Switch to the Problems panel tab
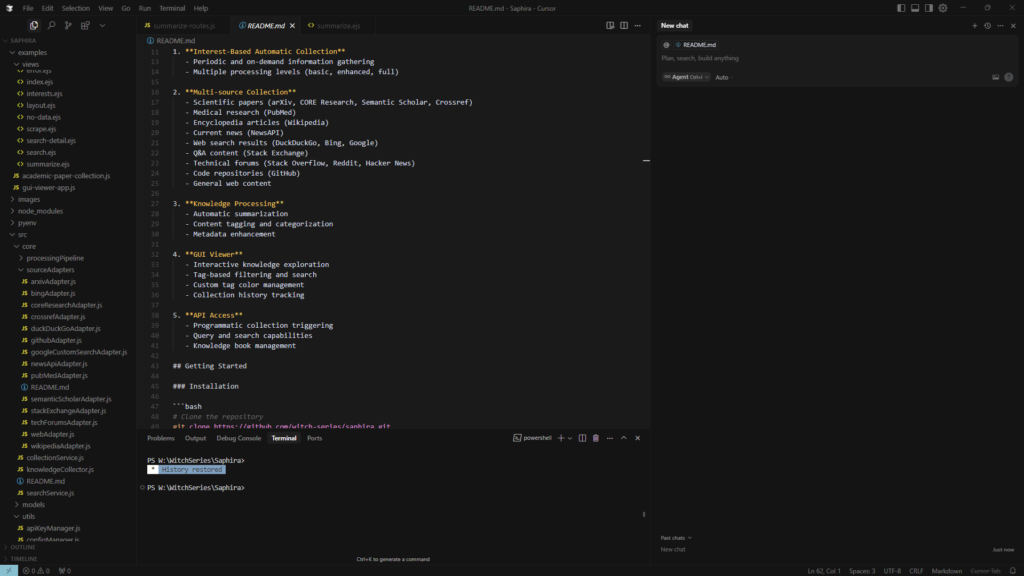This screenshot has height=576, width=1024. click(x=161, y=438)
